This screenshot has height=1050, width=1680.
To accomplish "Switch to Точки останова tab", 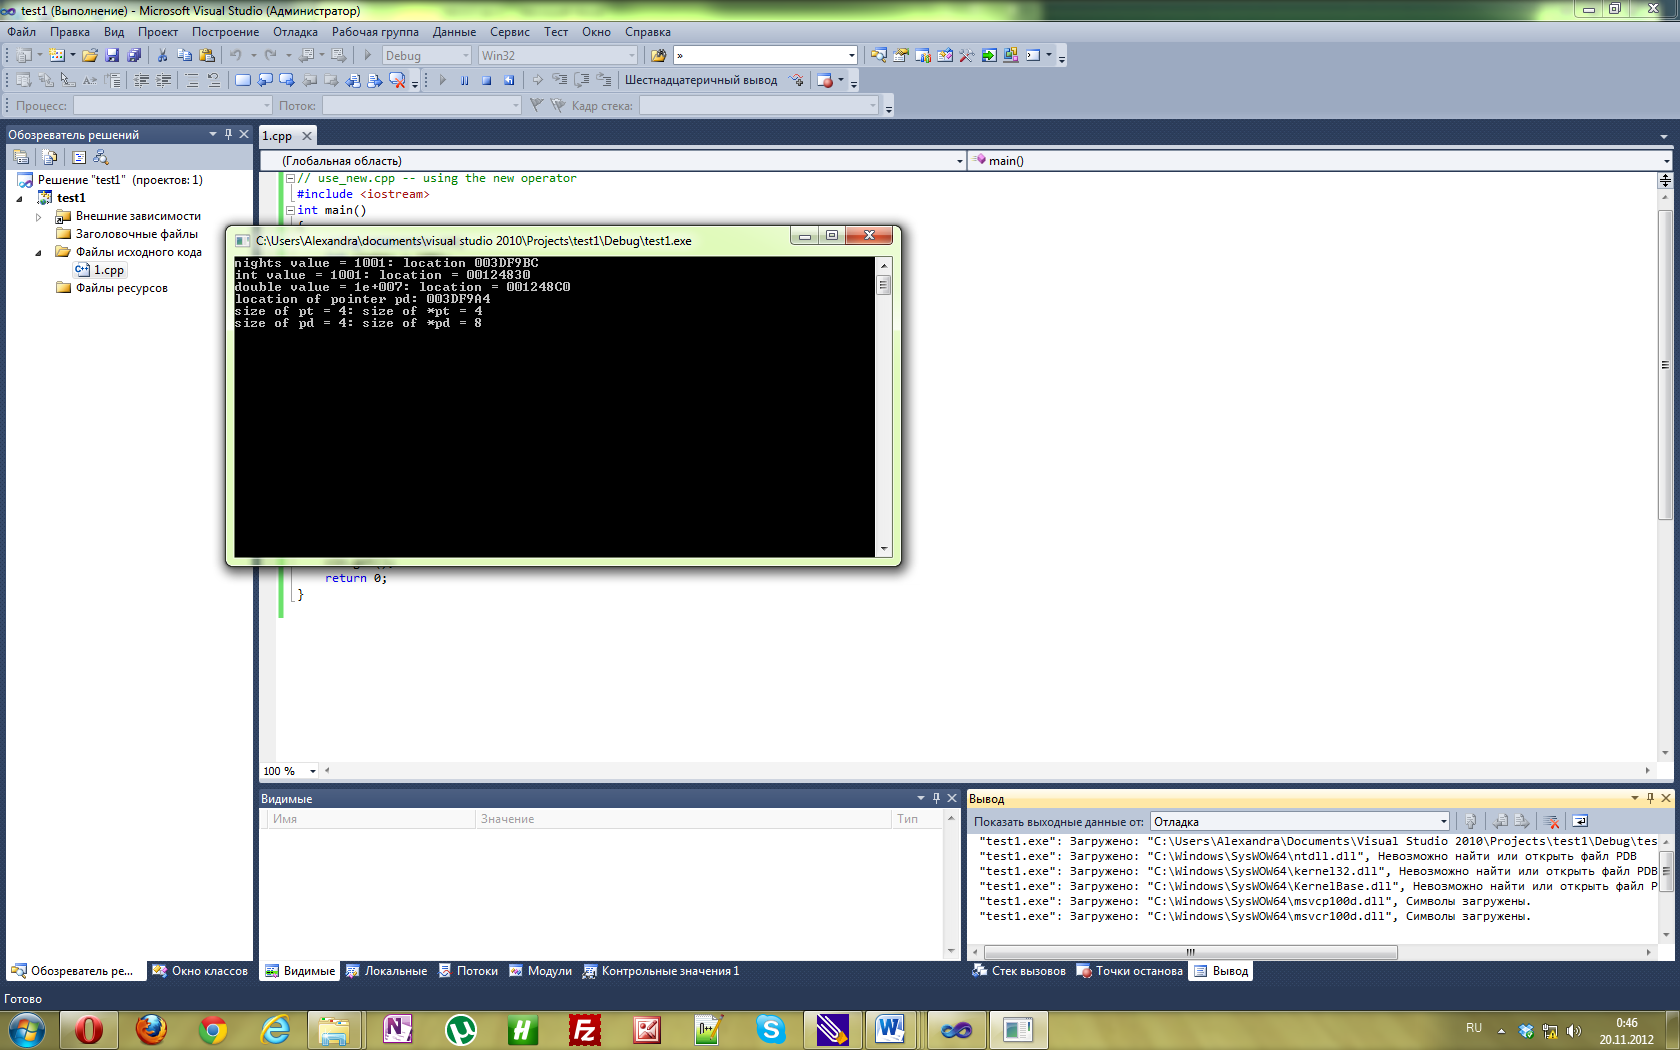I will [1130, 971].
